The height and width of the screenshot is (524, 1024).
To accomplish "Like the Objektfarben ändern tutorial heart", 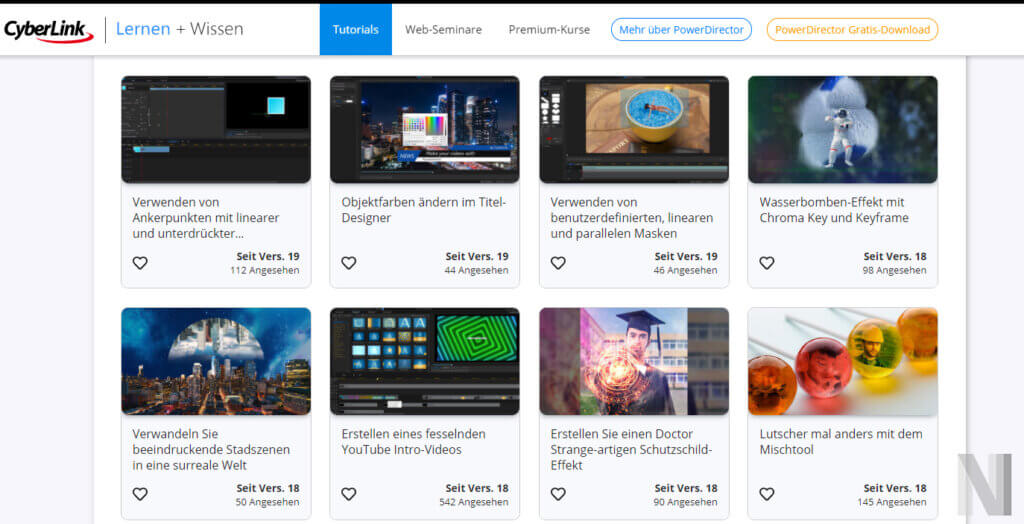I will tap(349, 263).
